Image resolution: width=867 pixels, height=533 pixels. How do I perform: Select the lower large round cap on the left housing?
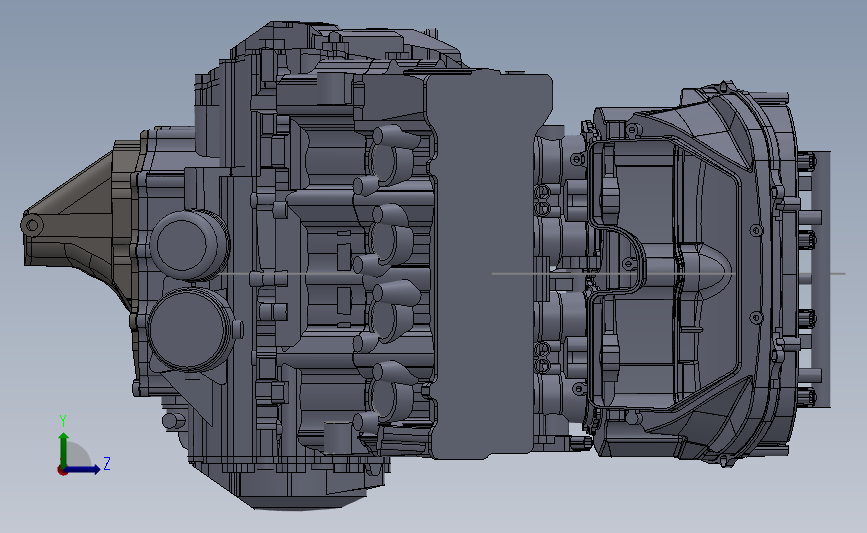(x=188, y=329)
